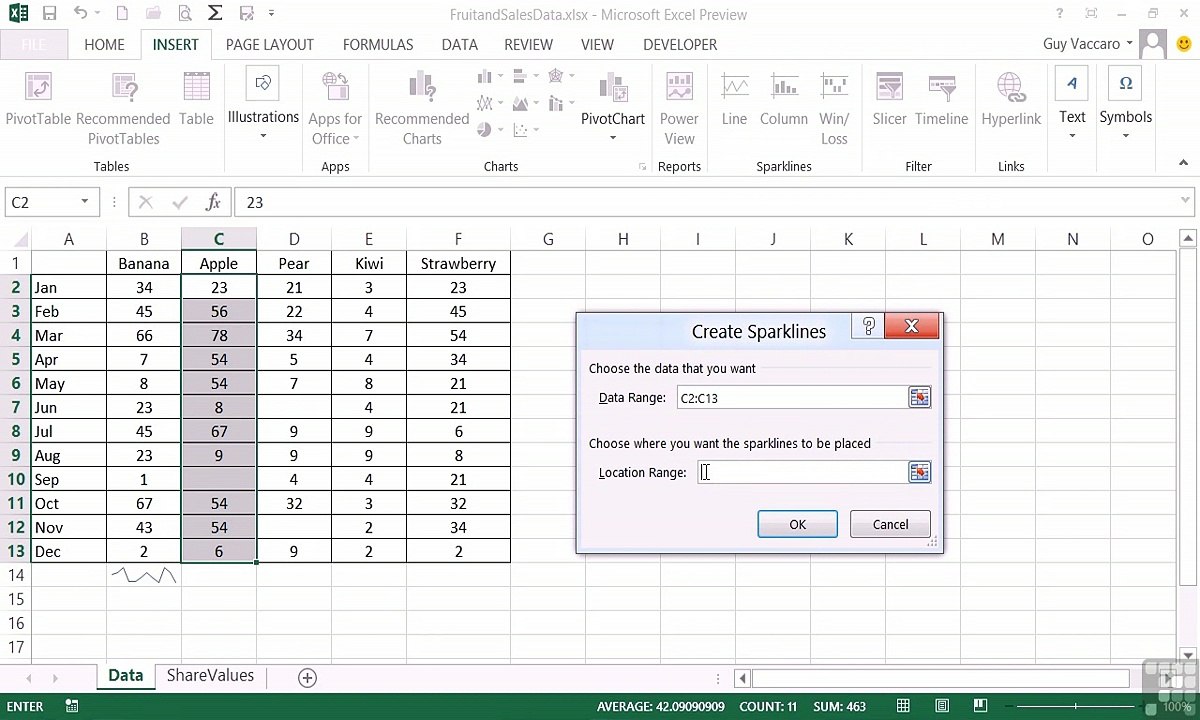Image resolution: width=1200 pixels, height=720 pixels.
Task: Click the Save icon in Quick Access Toolbar
Action: [50, 14]
